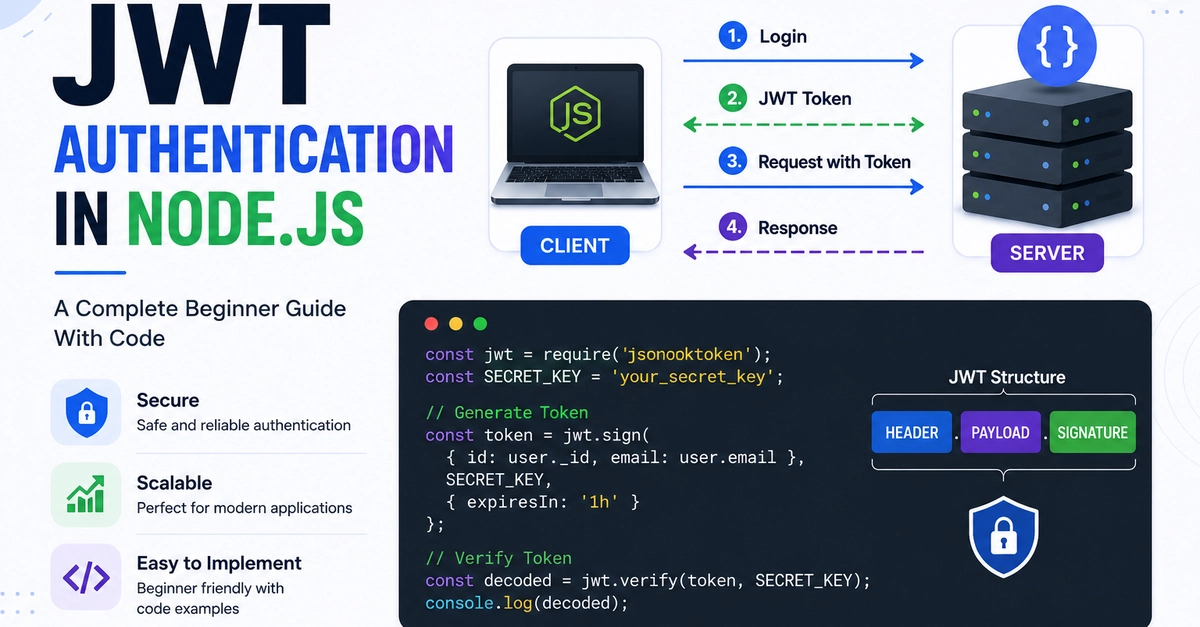Click the shield lock icon below JWT Structure
This screenshot has height=627, width=1200.
1003,539
